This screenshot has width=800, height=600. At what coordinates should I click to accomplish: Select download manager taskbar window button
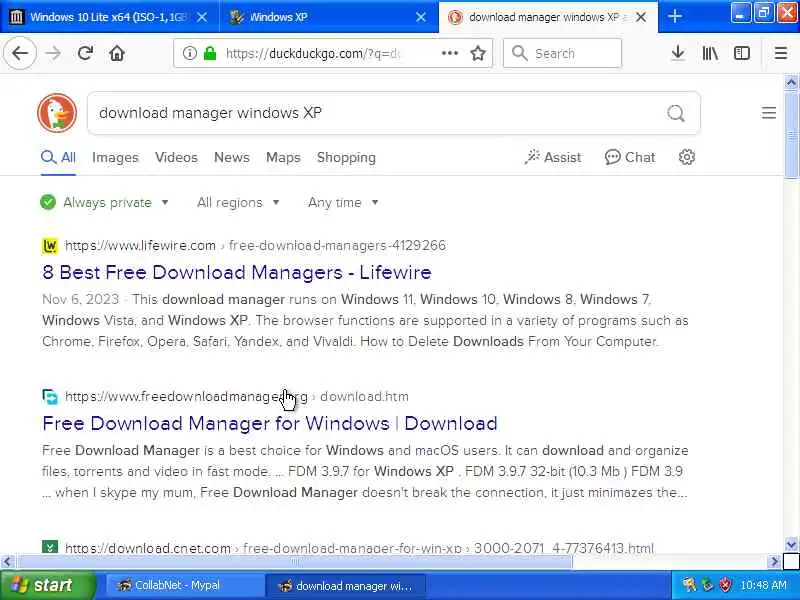[347, 585]
